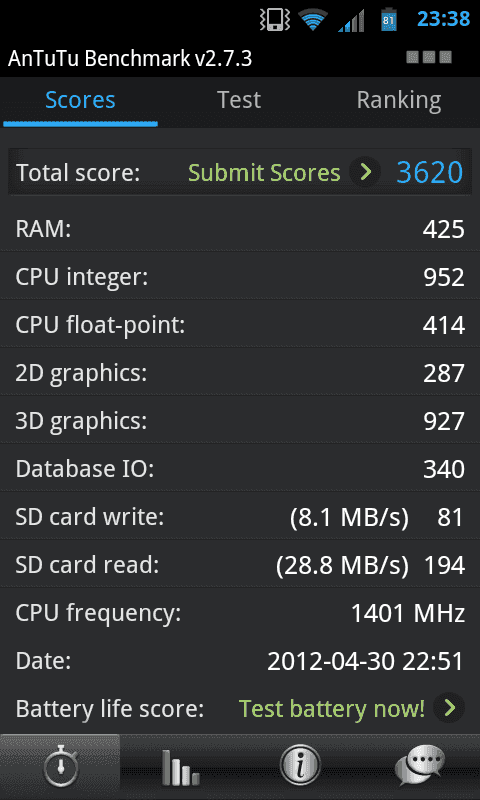Switch to the Ranking tab
480x800 pixels.
399,100
